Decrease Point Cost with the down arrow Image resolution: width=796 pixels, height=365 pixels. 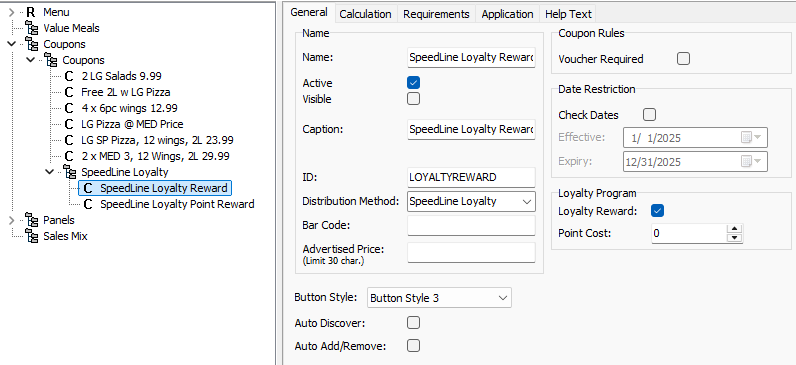coord(735,238)
